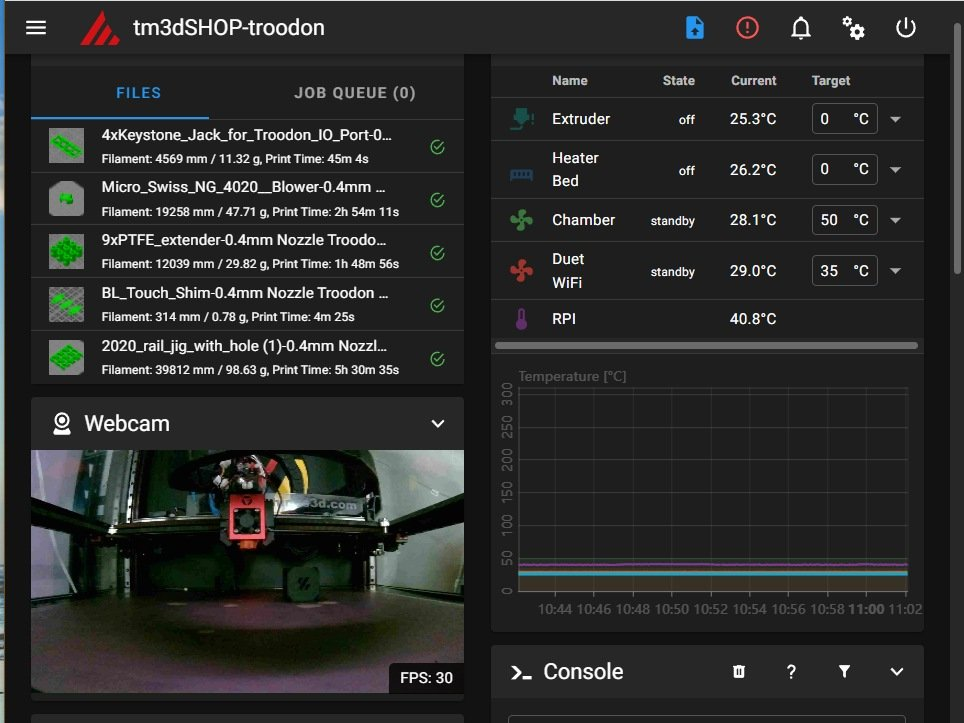Click status check of Micro_Swiss_NG_4020 file
Viewport: 964px width, 723px height.
[437, 200]
